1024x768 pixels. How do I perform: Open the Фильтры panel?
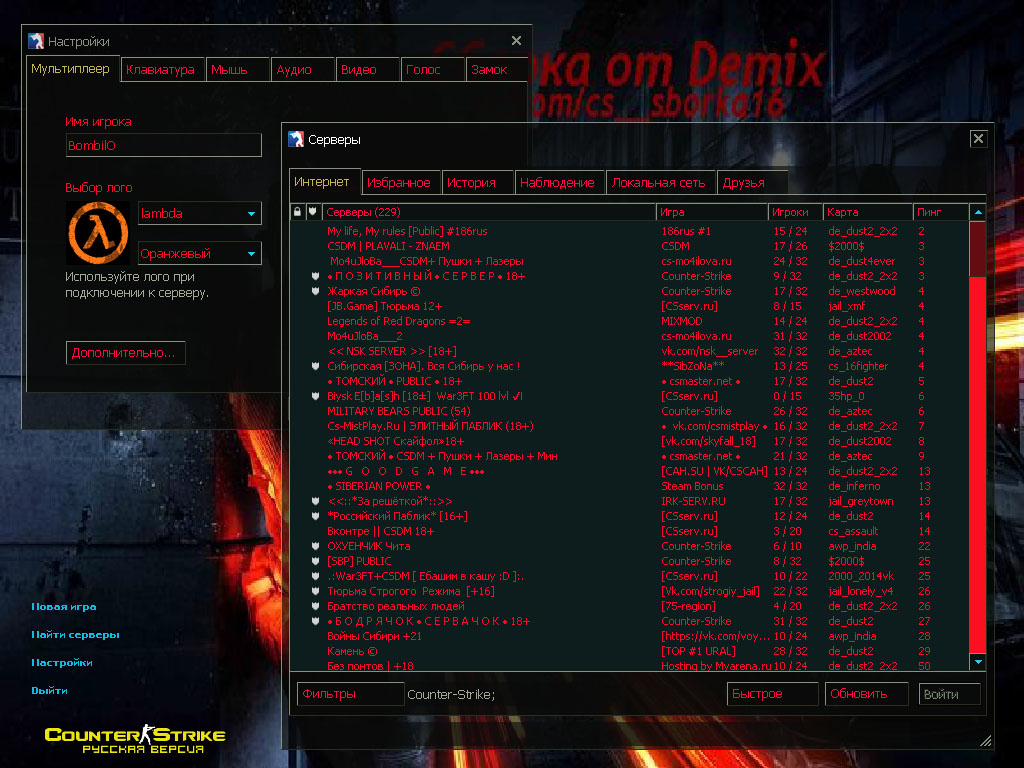point(350,694)
